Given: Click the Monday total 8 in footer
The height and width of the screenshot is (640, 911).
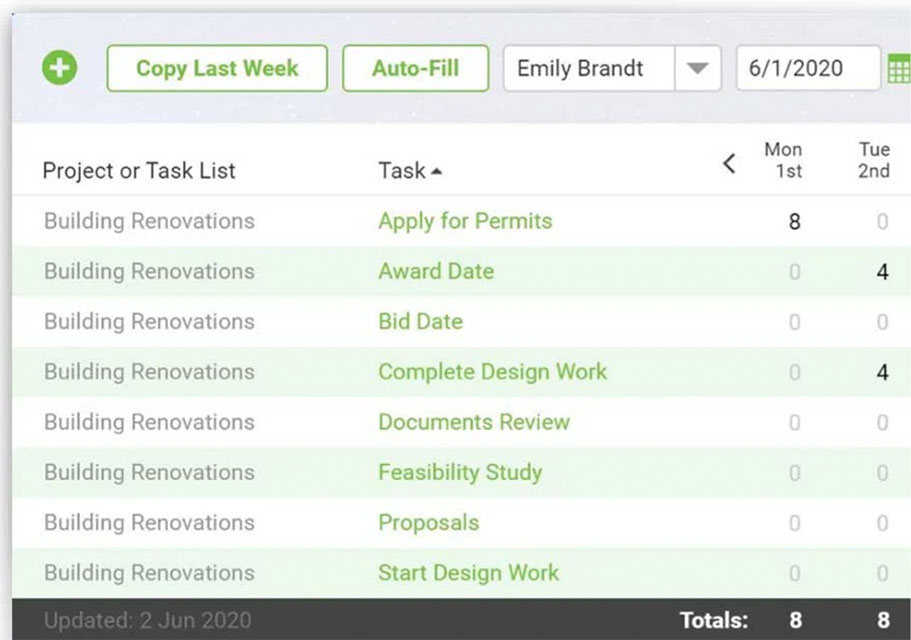Looking at the screenshot, I should pos(795,620).
